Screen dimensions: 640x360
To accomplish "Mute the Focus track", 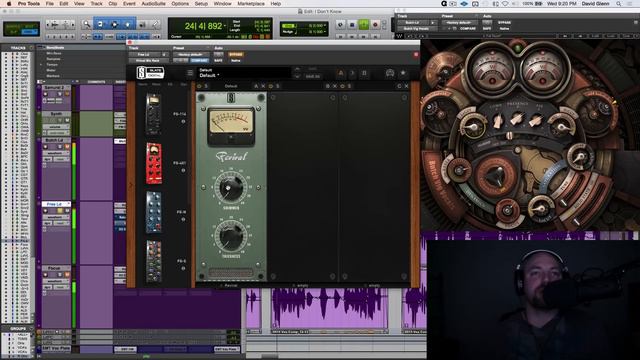I will pos(67,275).
